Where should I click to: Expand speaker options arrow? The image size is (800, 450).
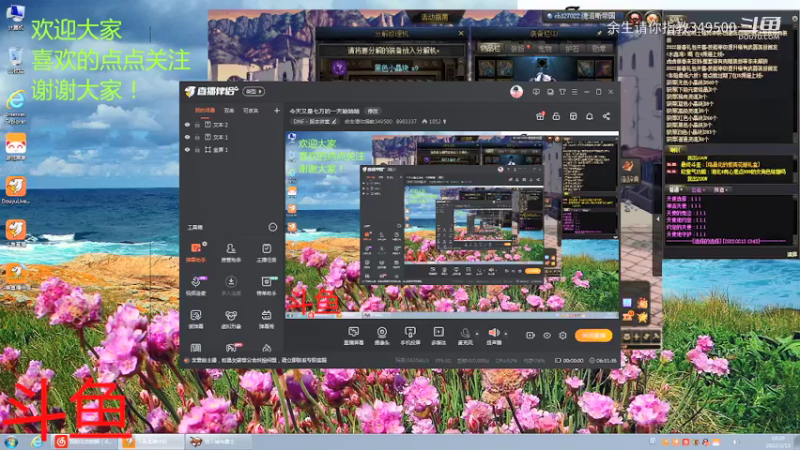coord(506,334)
